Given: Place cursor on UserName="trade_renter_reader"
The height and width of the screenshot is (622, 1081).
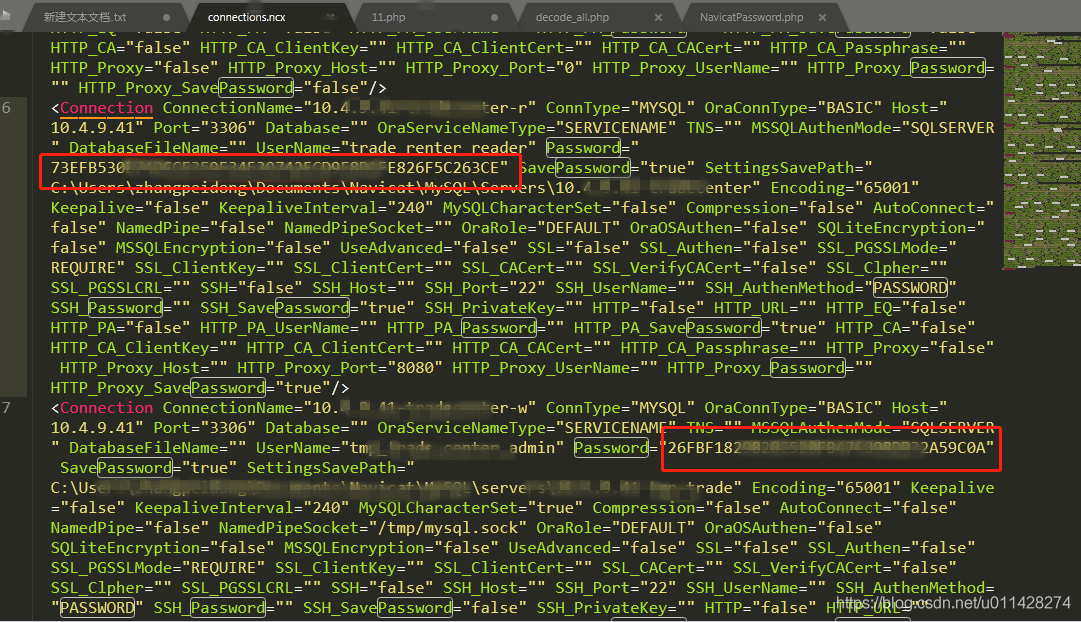Looking at the screenshot, I should pos(396,148).
